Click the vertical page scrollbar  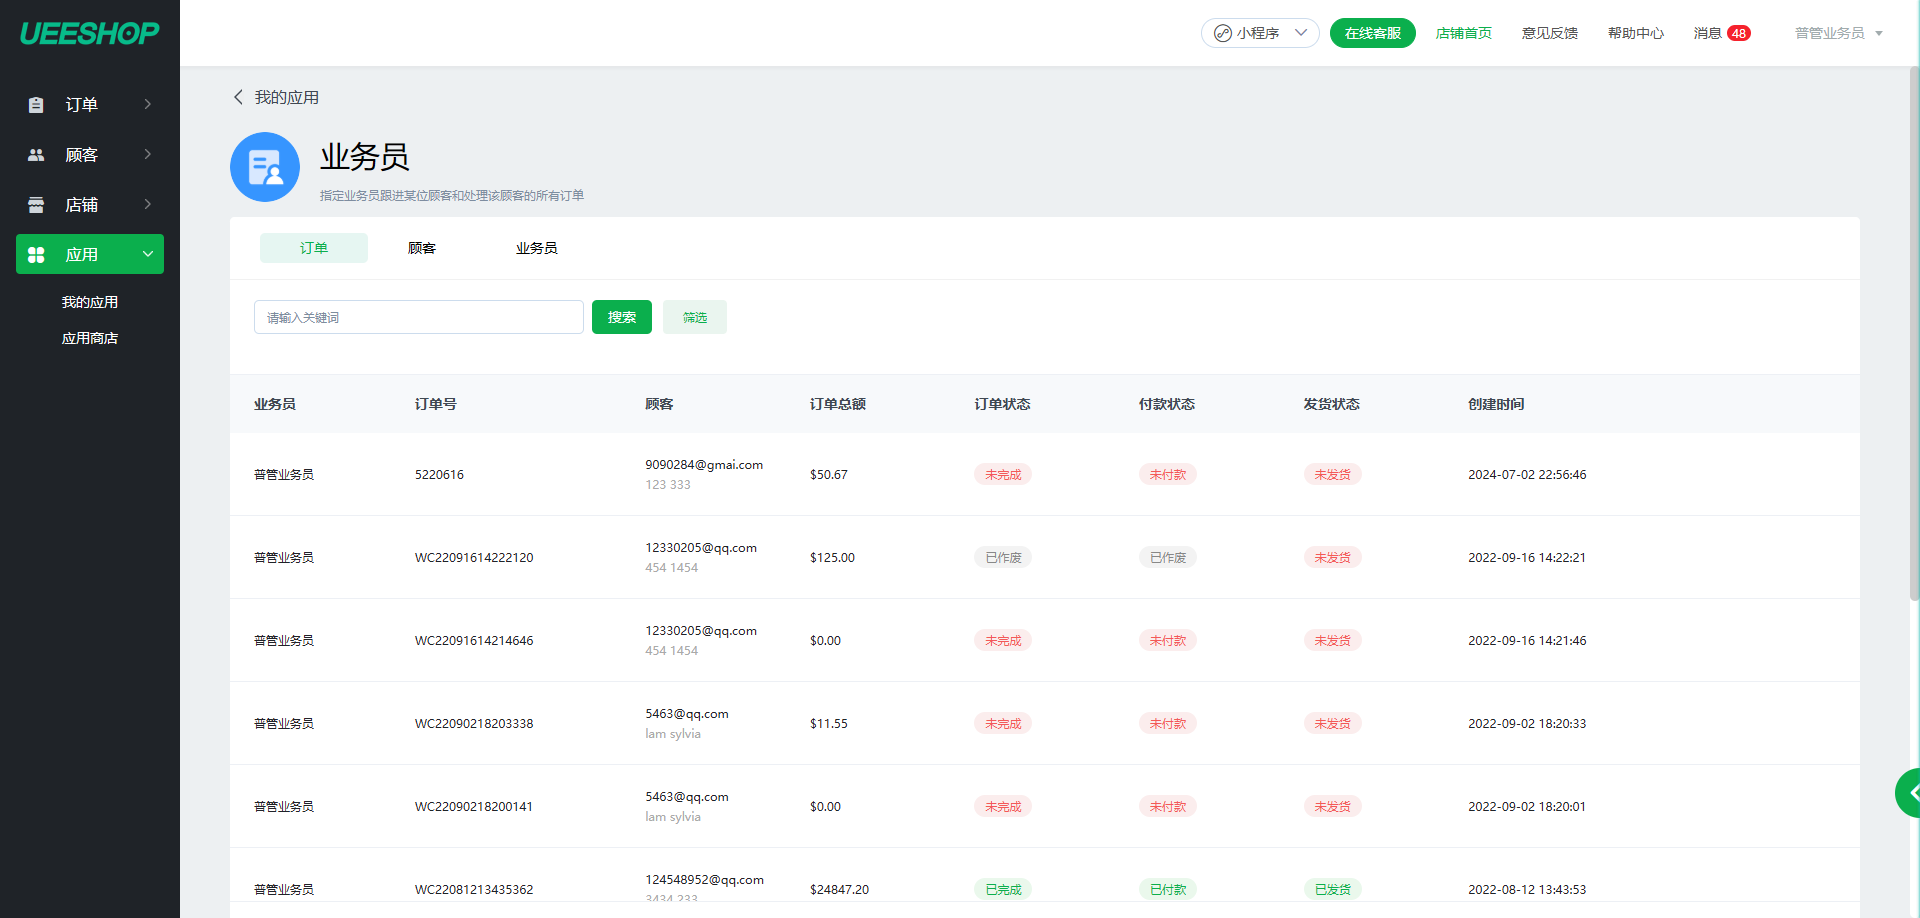[x=1914, y=330]
